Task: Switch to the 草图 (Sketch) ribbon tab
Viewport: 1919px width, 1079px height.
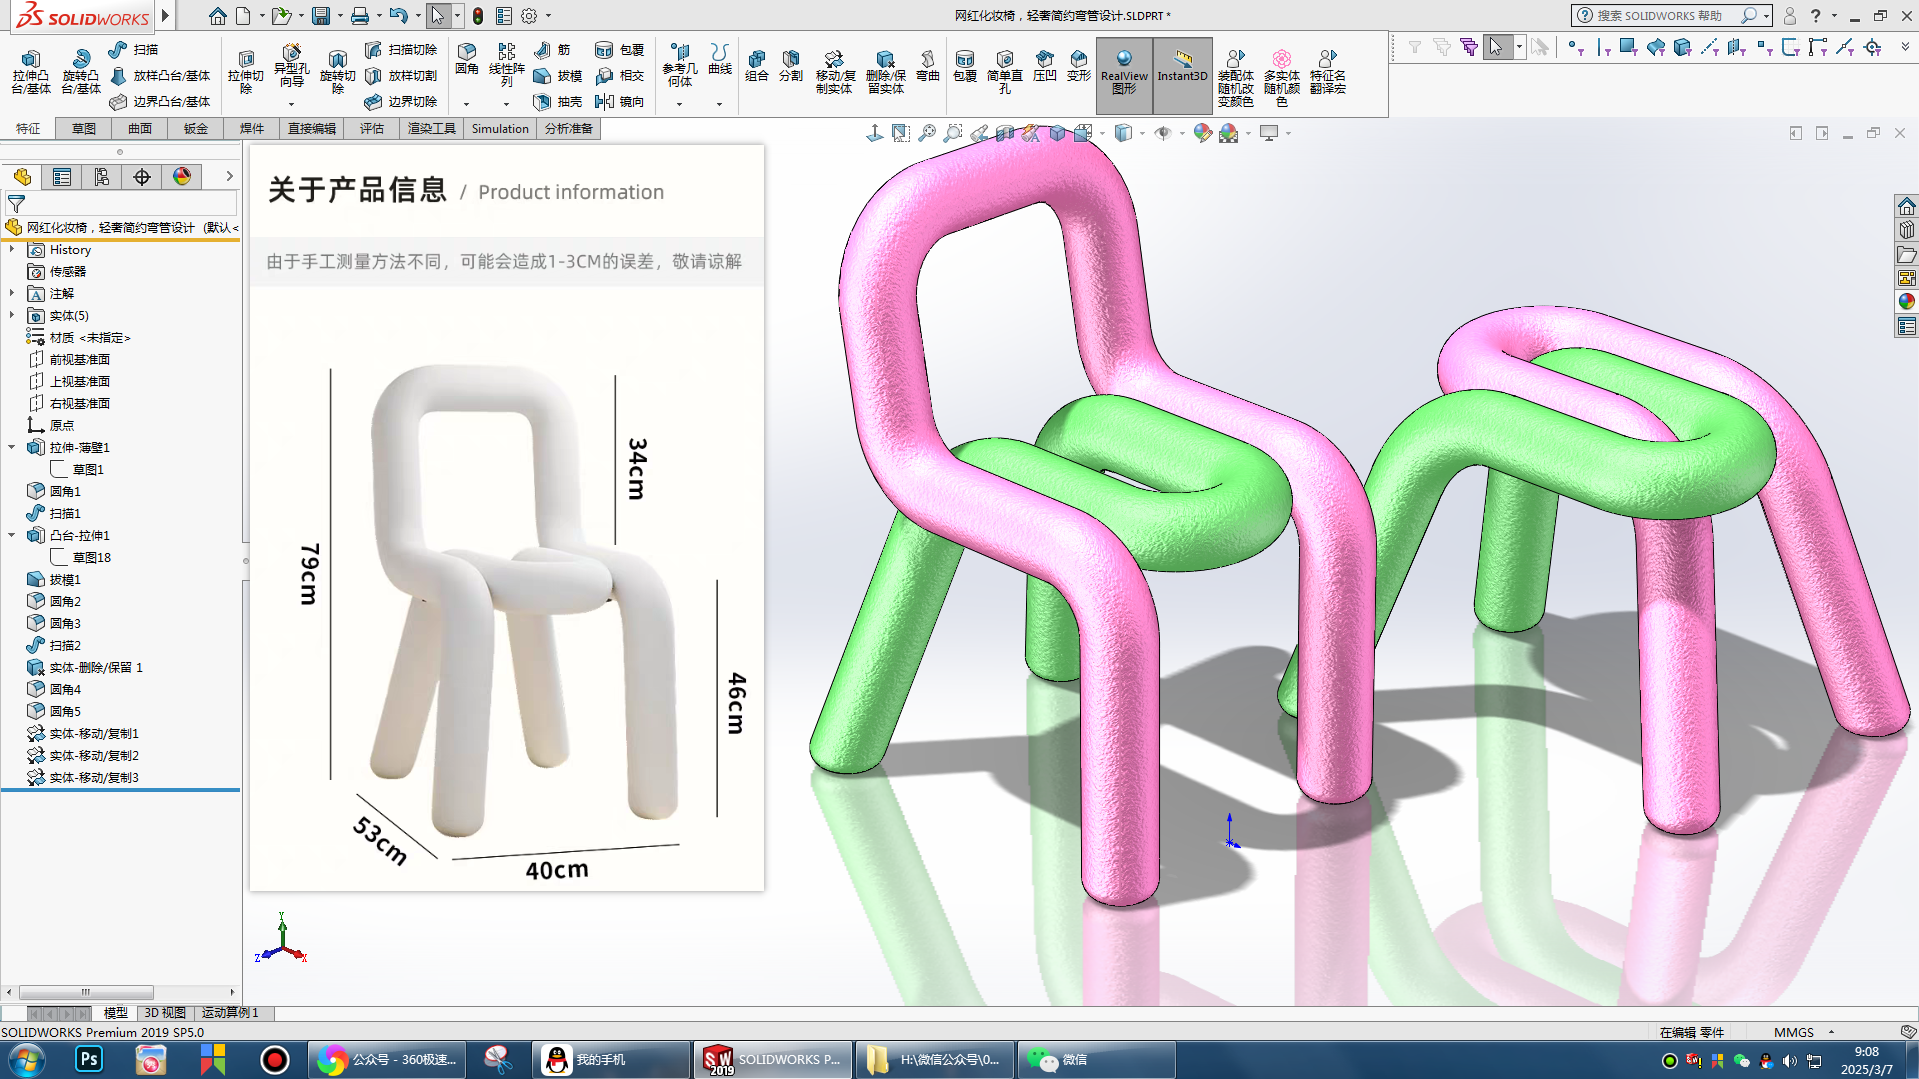Action: 84,128
